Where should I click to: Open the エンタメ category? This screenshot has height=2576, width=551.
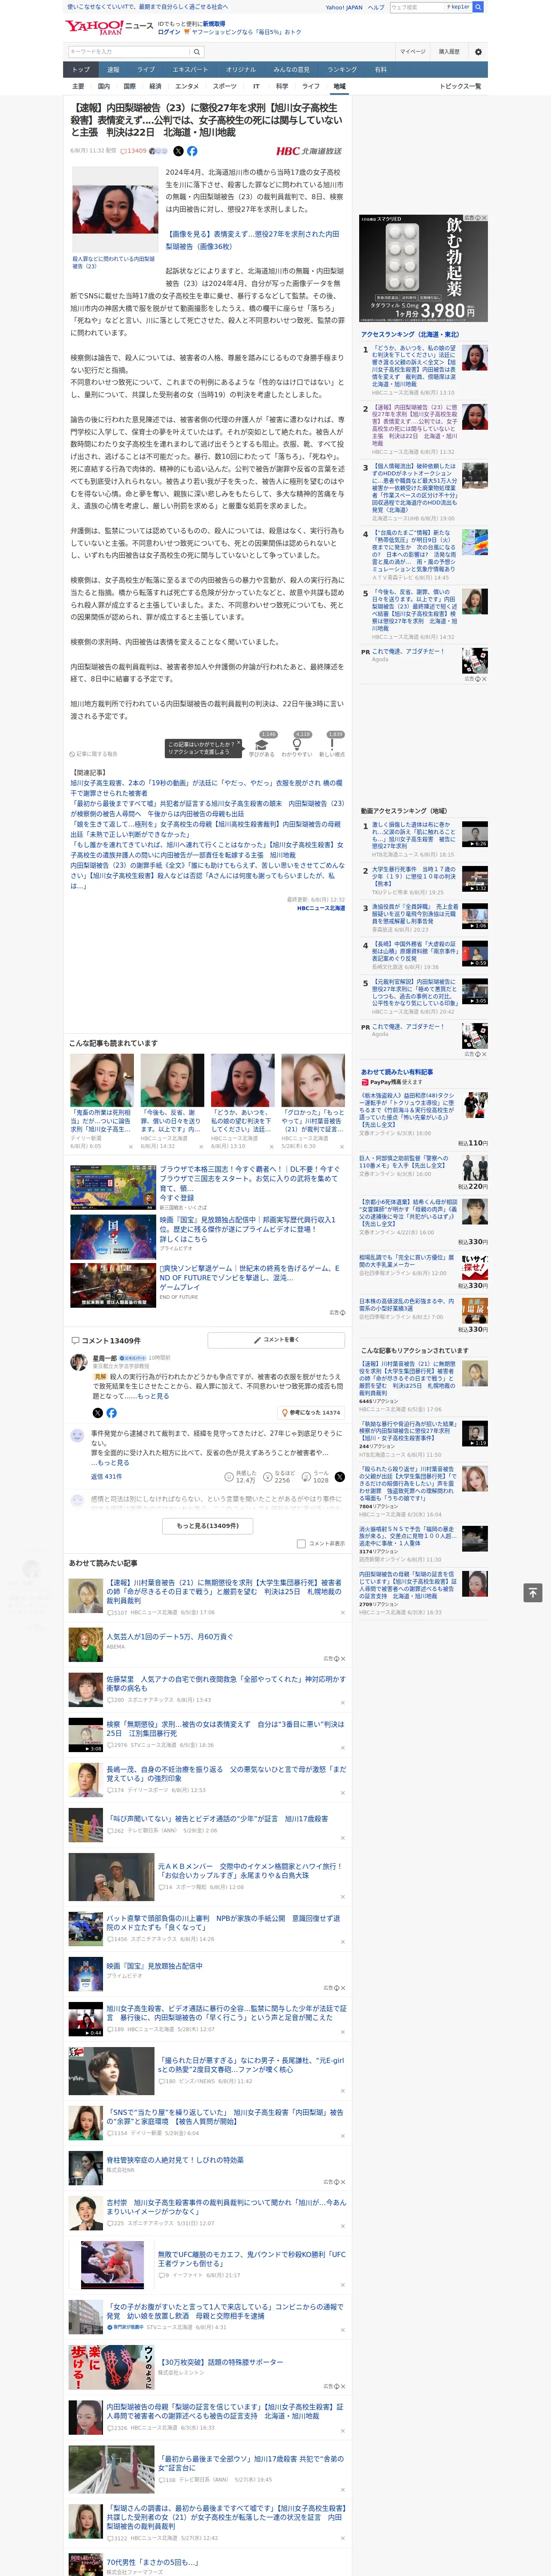pyautogui.click(x=187, y=86)
